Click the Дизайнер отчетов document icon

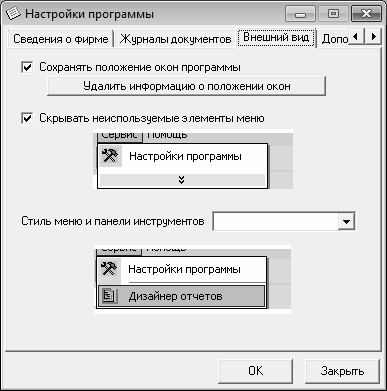(109, 296)
